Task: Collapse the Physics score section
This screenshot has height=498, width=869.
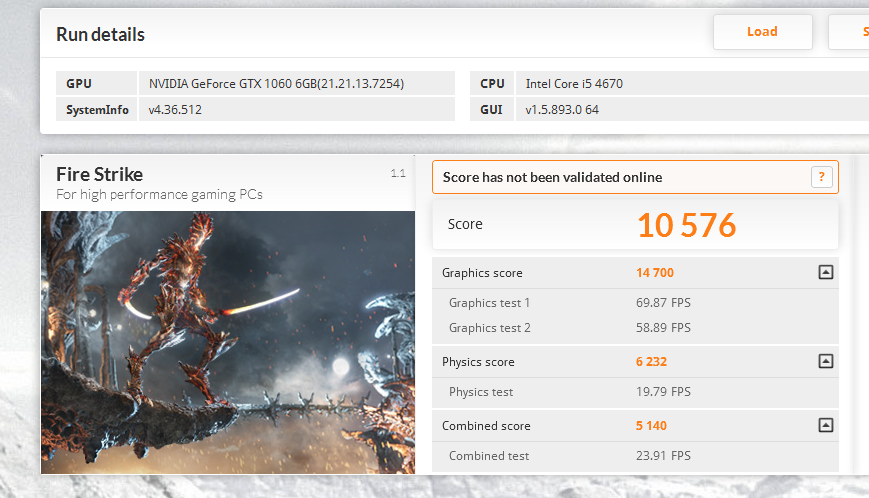Action: coord(825,361)
